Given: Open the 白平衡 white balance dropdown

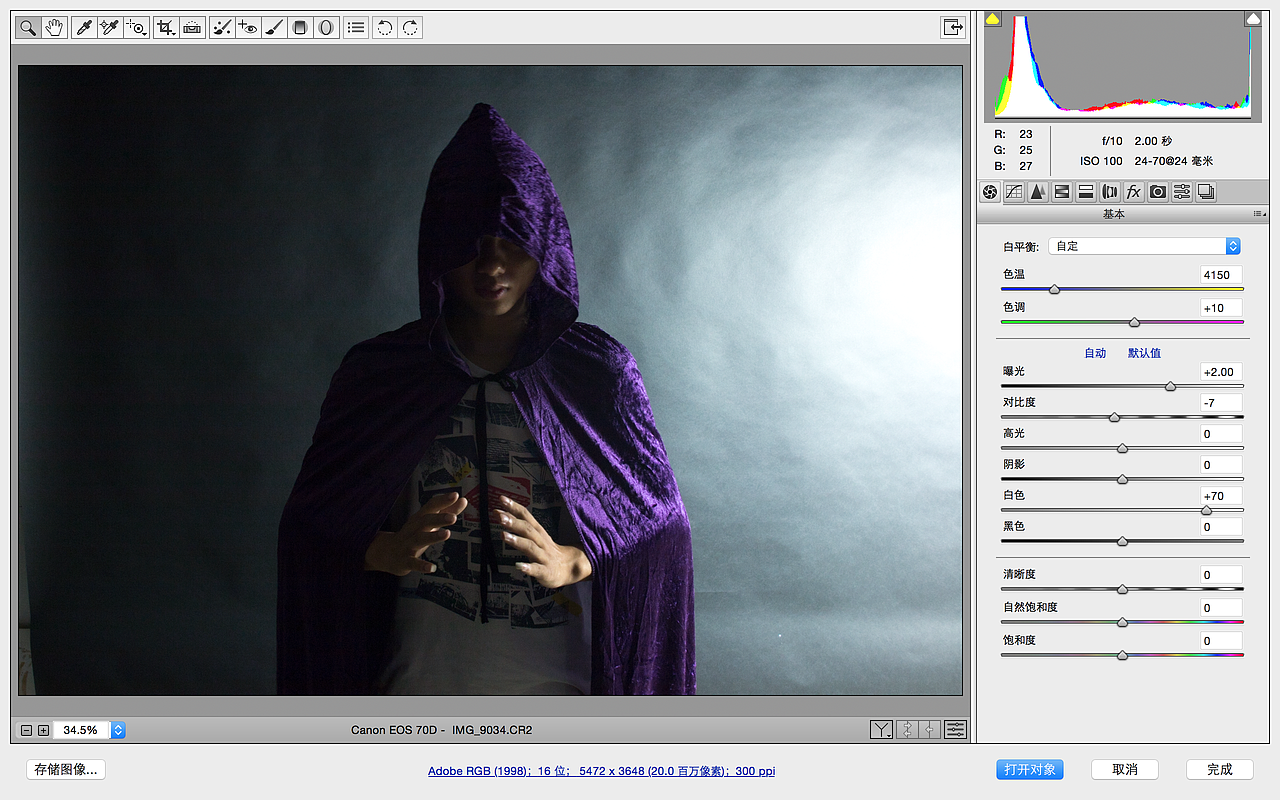Looking at the screenshot, I should click(x=1144, y=246).
